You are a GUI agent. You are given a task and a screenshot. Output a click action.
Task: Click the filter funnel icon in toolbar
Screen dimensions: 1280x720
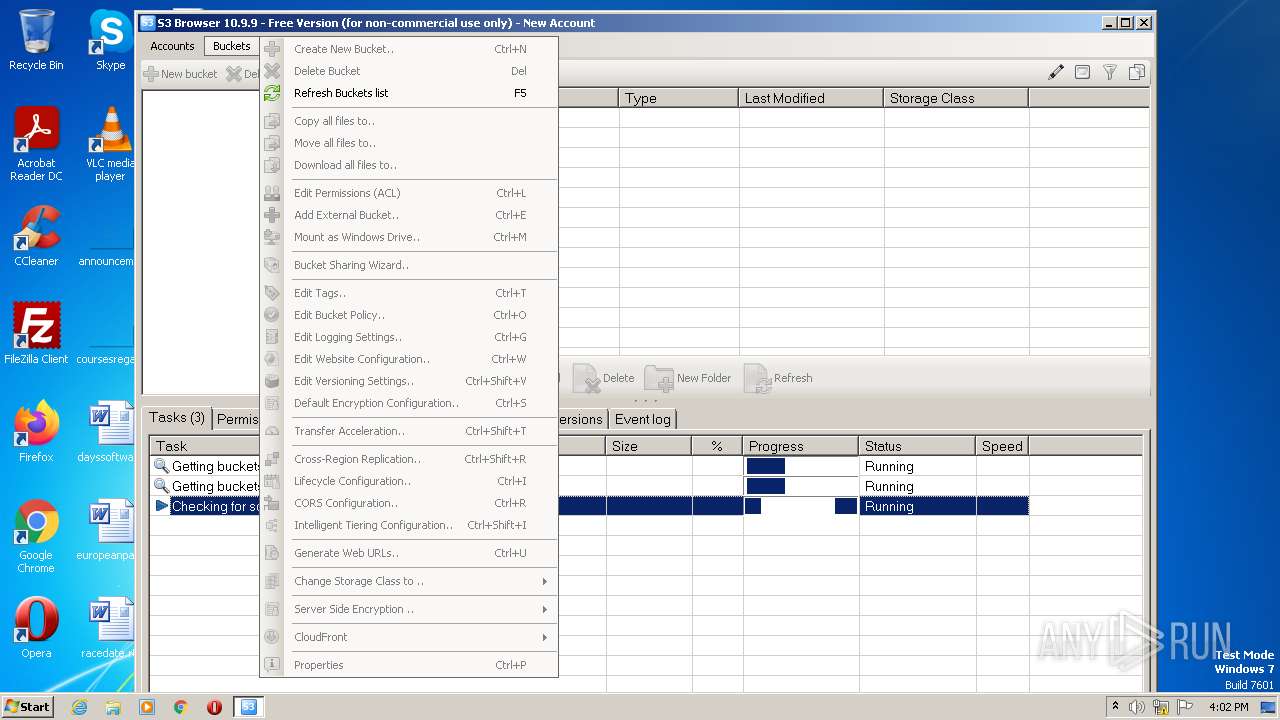tap(1109, 72)
